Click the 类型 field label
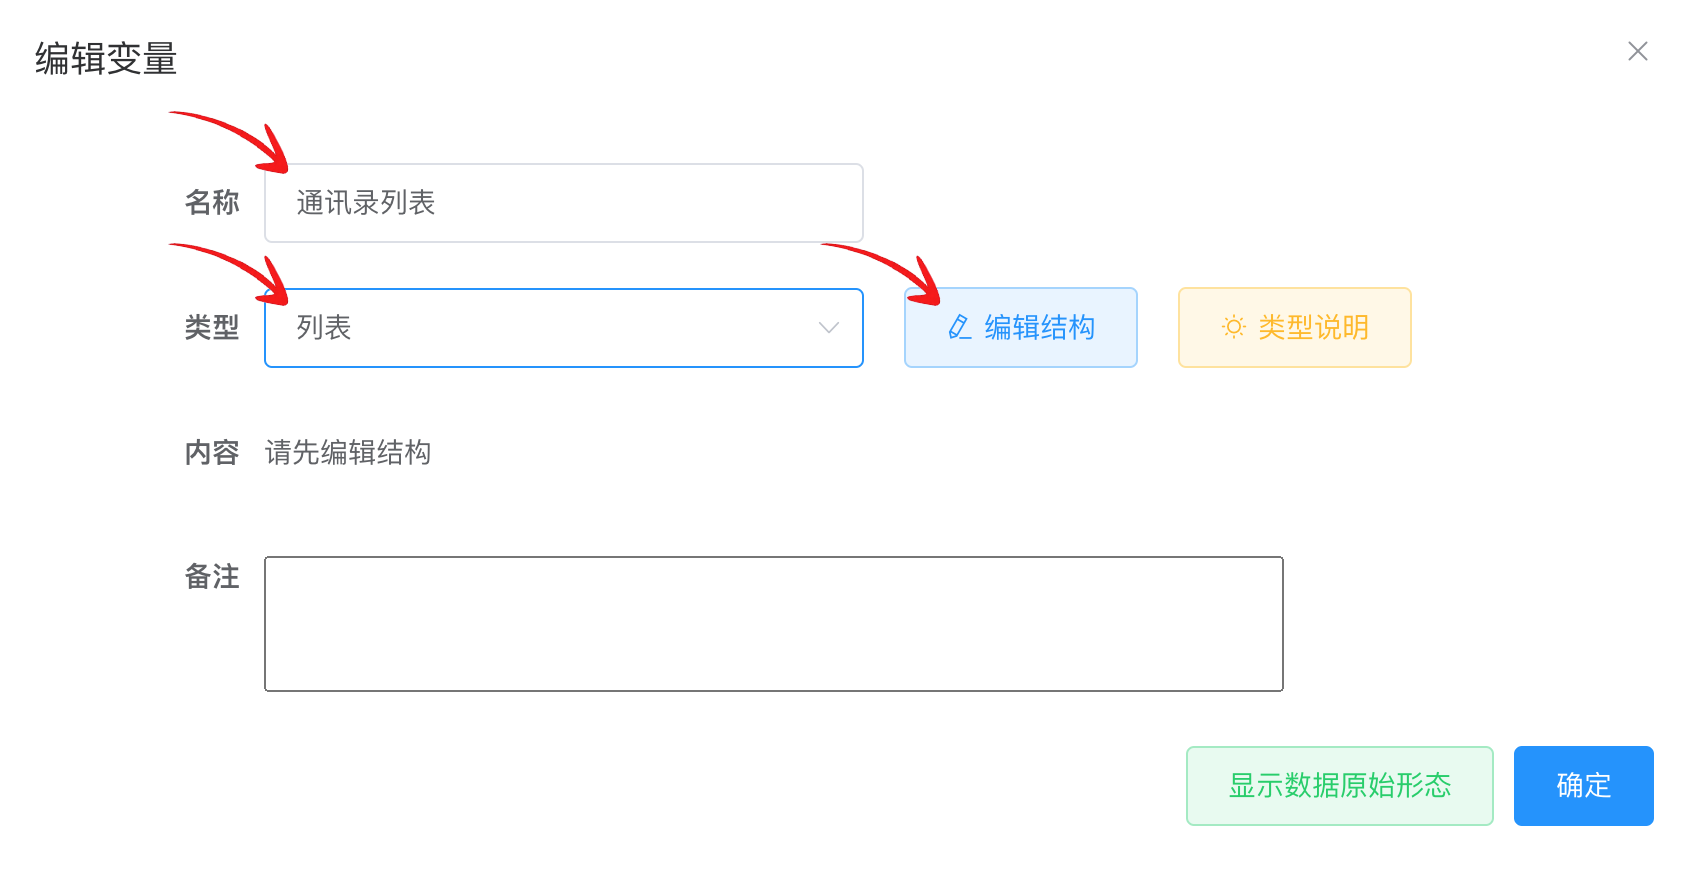 212,328
